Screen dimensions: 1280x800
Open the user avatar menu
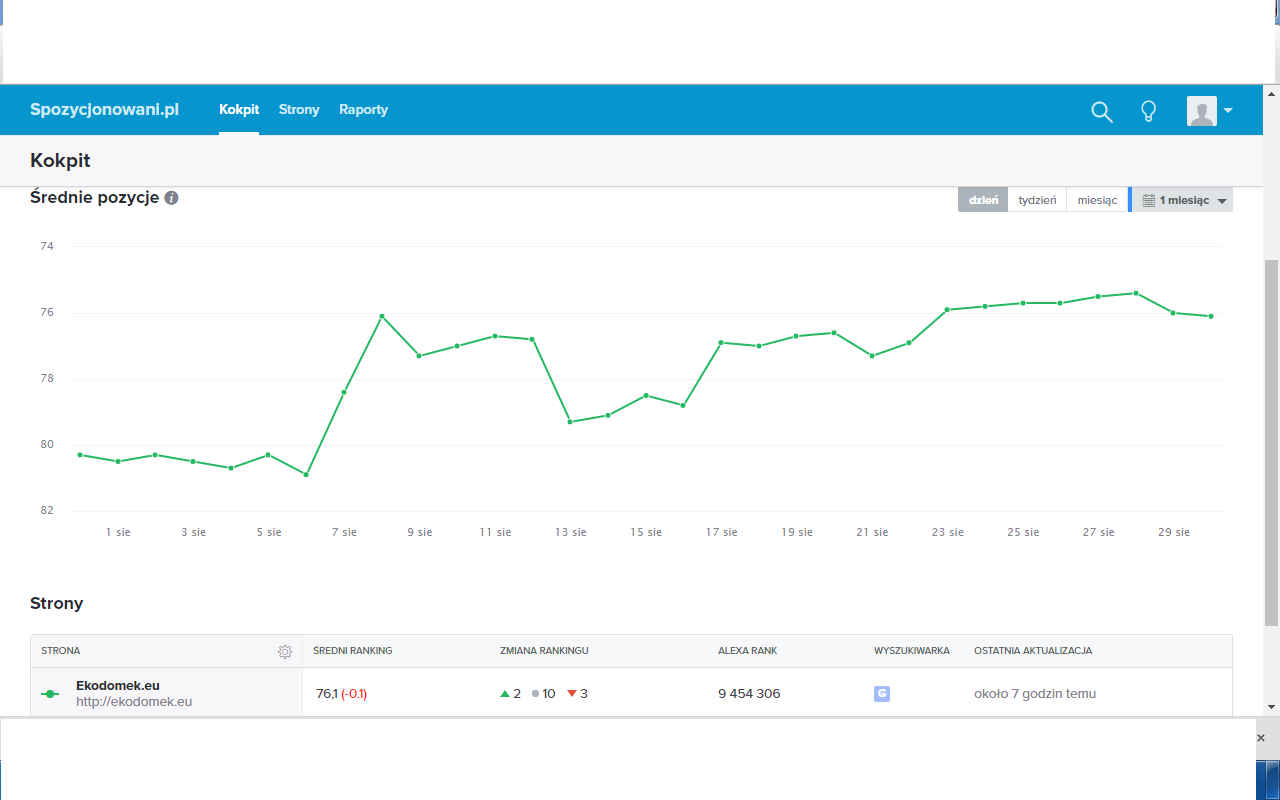point(1209,111)
